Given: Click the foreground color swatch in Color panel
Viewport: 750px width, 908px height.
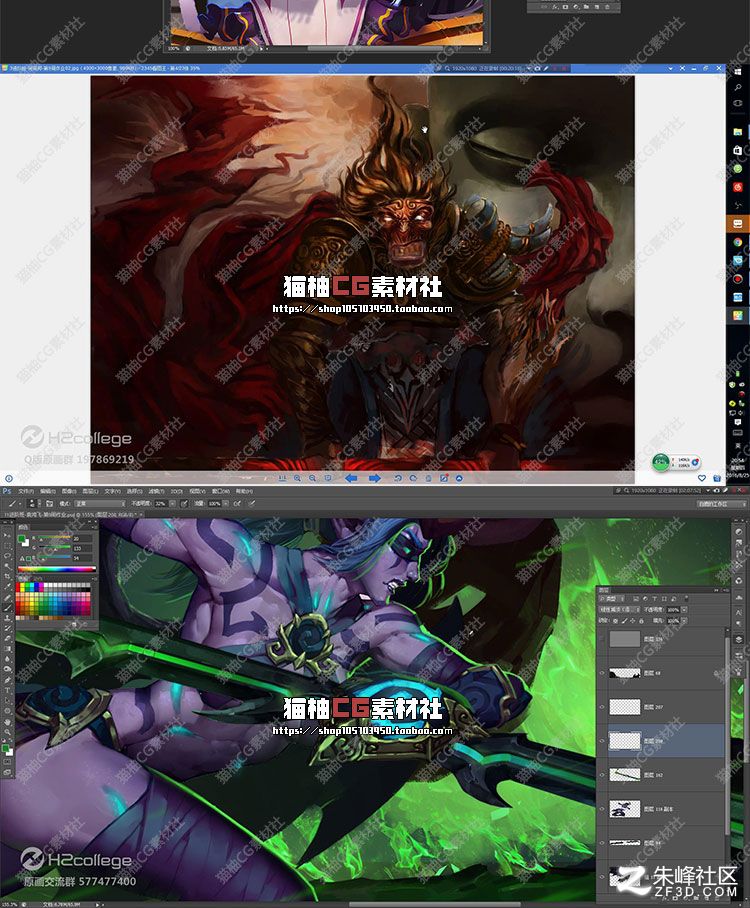Looking at the screenshot, I should click(x=21, y=539).
